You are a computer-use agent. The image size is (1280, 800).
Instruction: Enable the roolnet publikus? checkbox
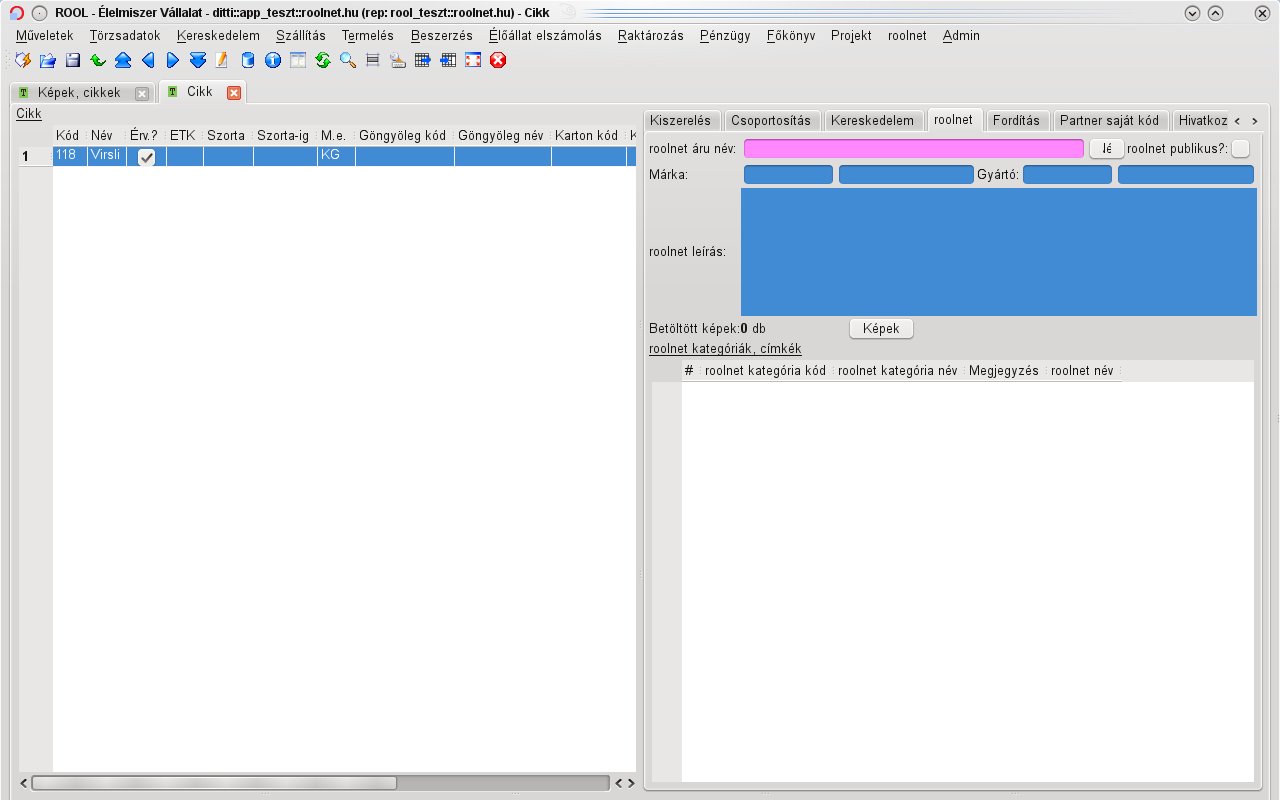tap(1240, 148)
